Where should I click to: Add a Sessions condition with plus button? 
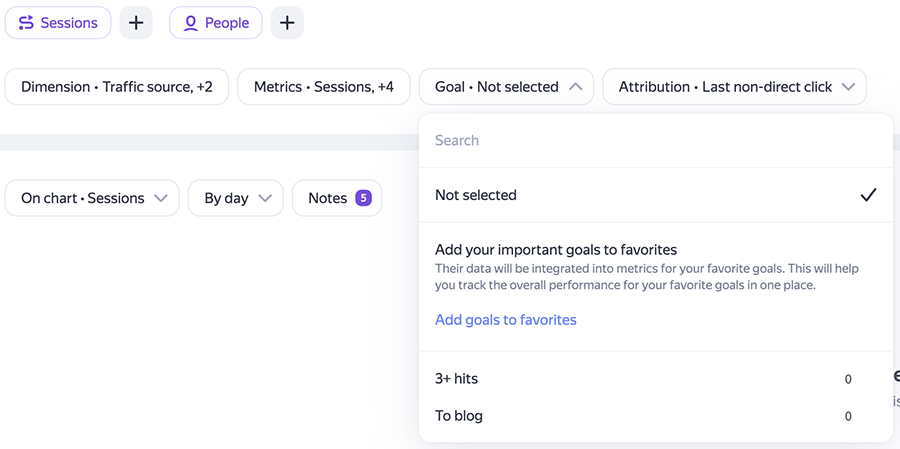click(136, 23)
